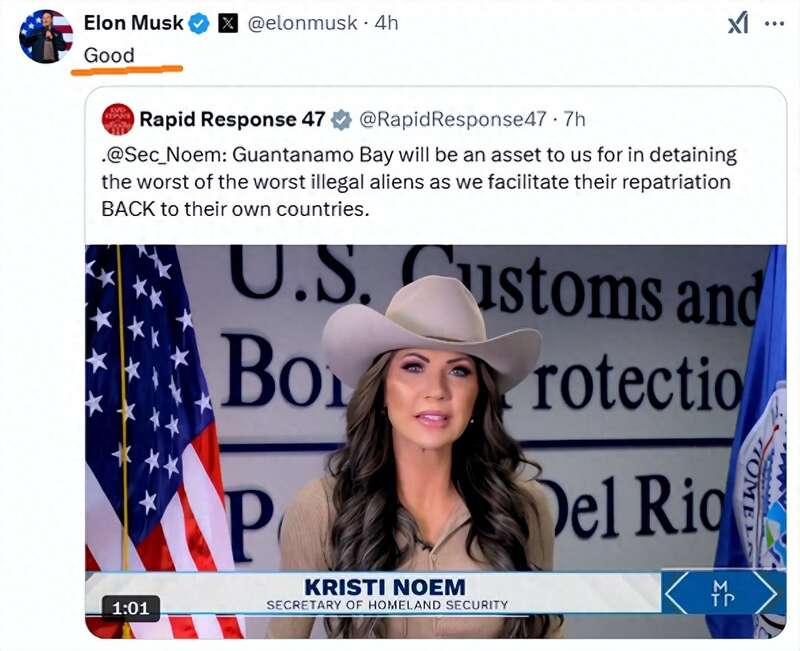800x651 pixels.
Task: Open the three-dot more options menu
Action: pos(774,23)
